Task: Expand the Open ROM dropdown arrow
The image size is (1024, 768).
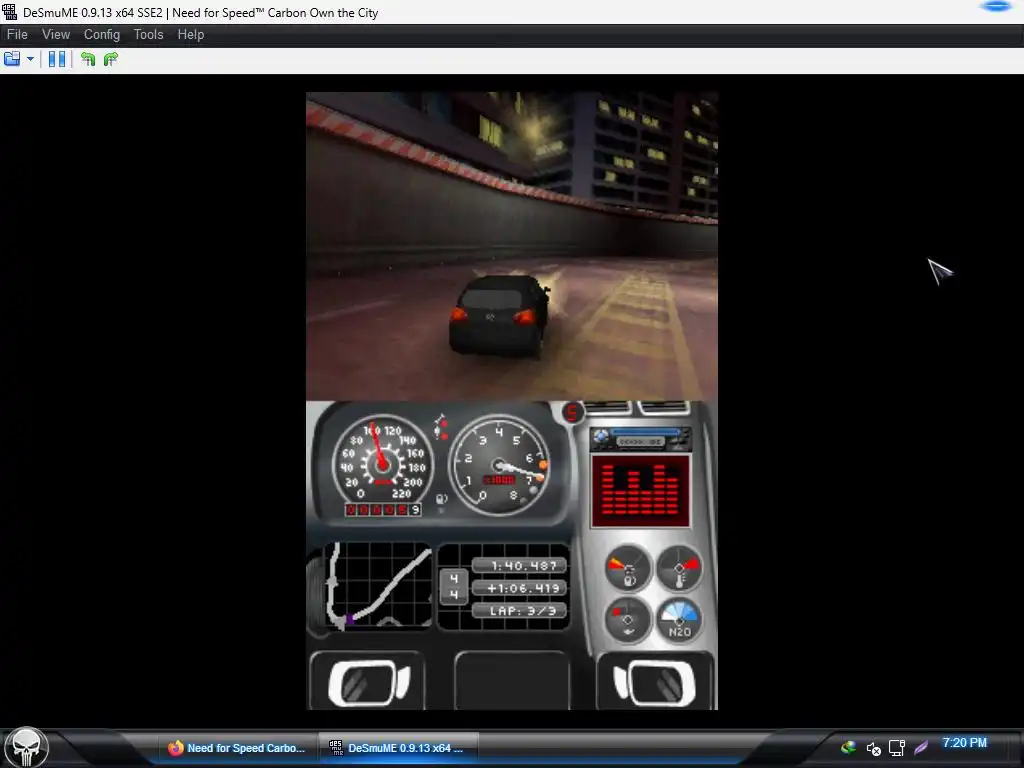Action: pos(30,59)
